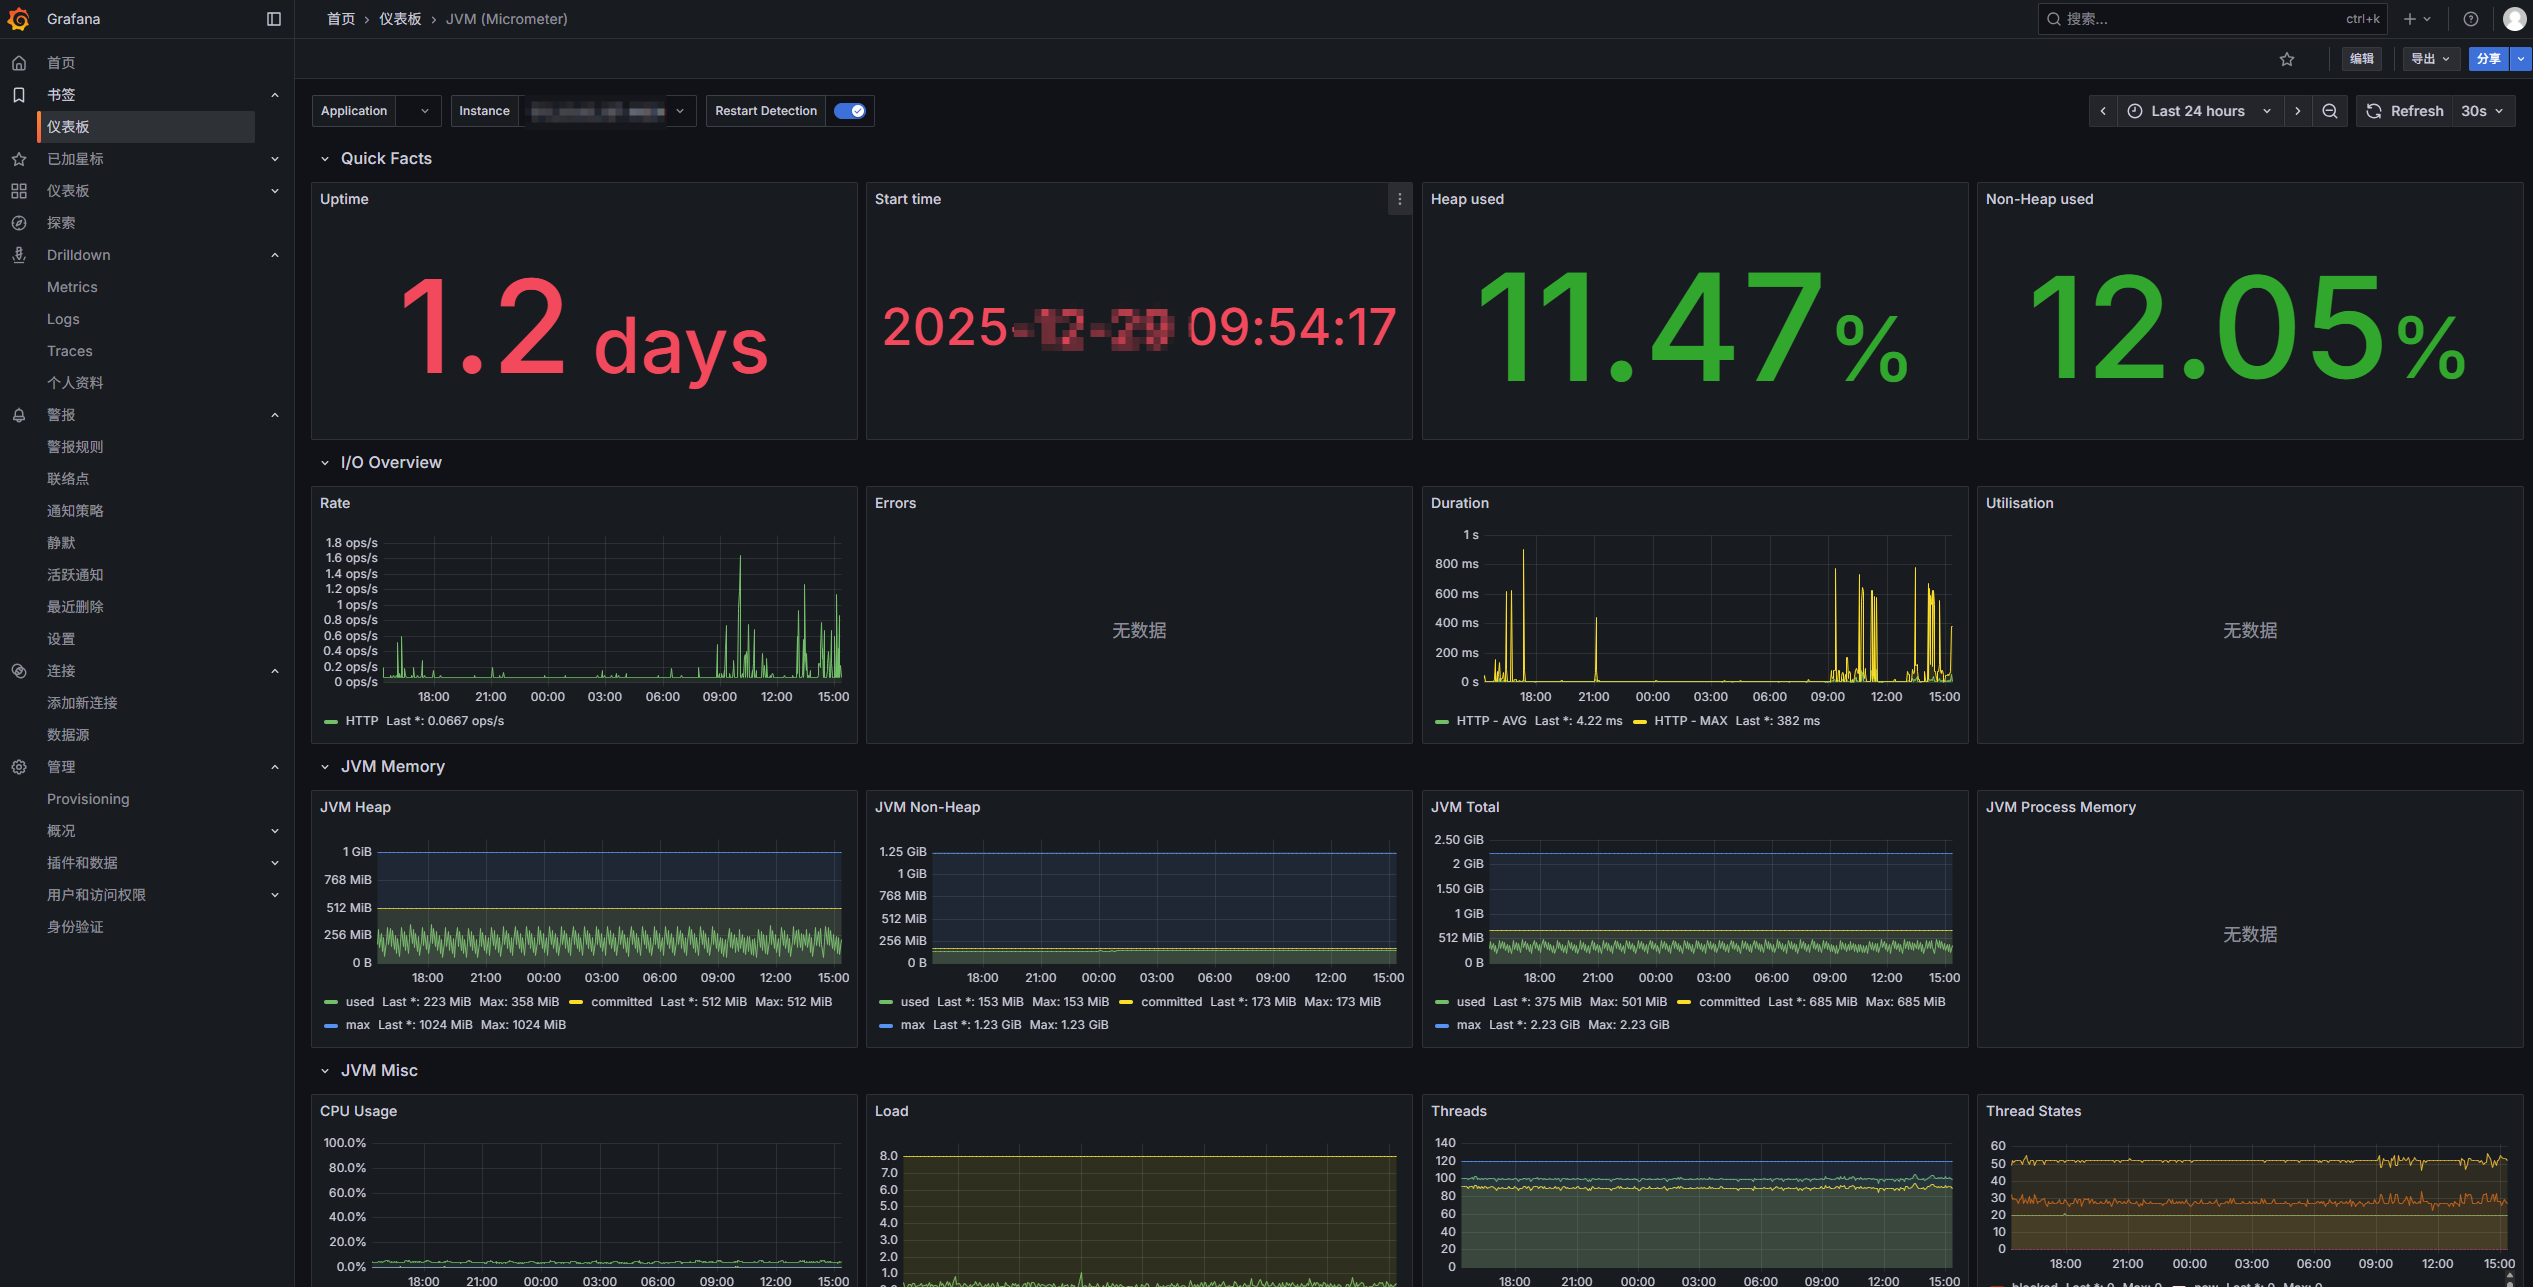Open Metrics under Drilldown
2533x1287 pixels.
click(x=72, y=287)
